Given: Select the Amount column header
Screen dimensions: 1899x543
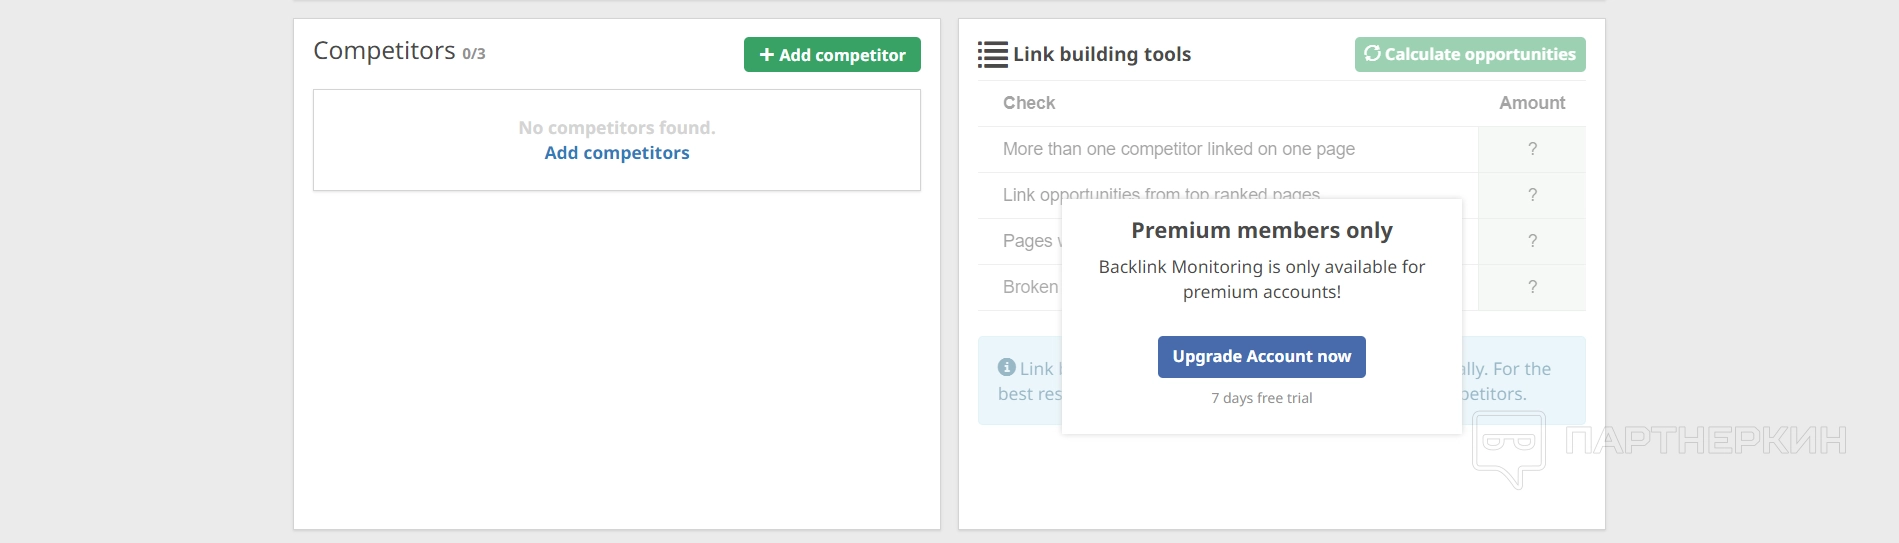Looking at the screenshot, I should (1532, 103).
